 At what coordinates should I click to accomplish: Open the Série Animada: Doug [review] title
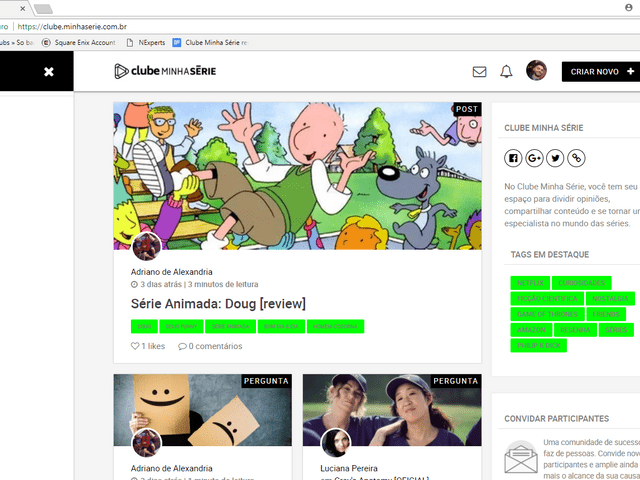pos(218,304)
